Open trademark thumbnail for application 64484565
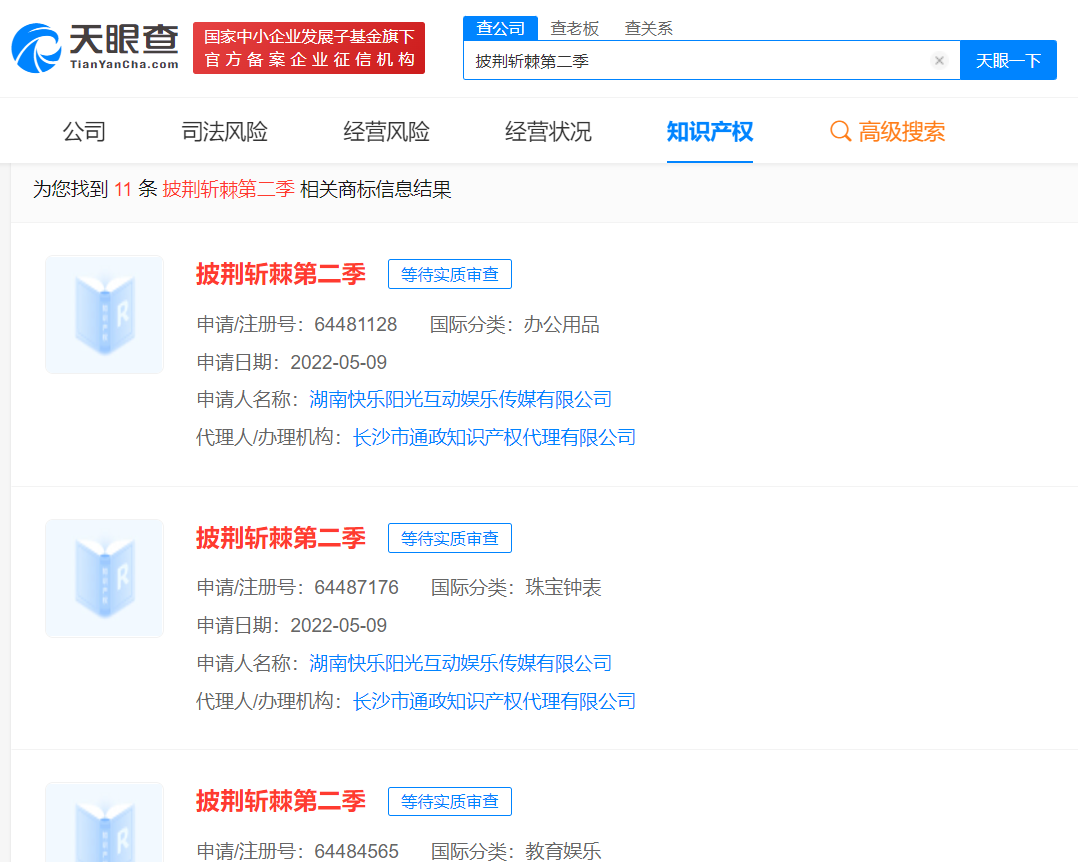1078x862 pixels. (104, 822)
